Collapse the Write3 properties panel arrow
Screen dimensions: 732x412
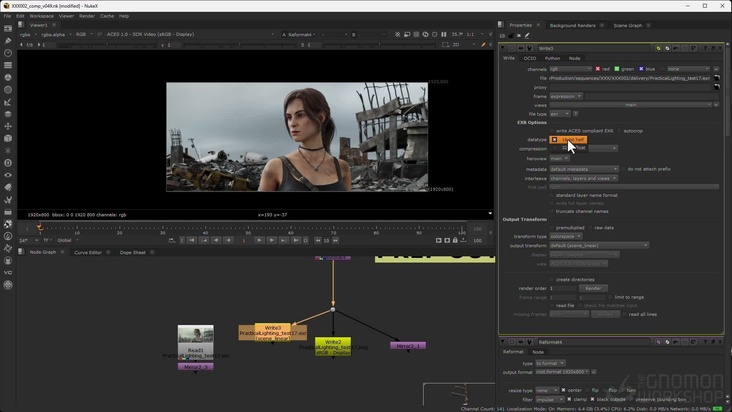click(503, 48)
